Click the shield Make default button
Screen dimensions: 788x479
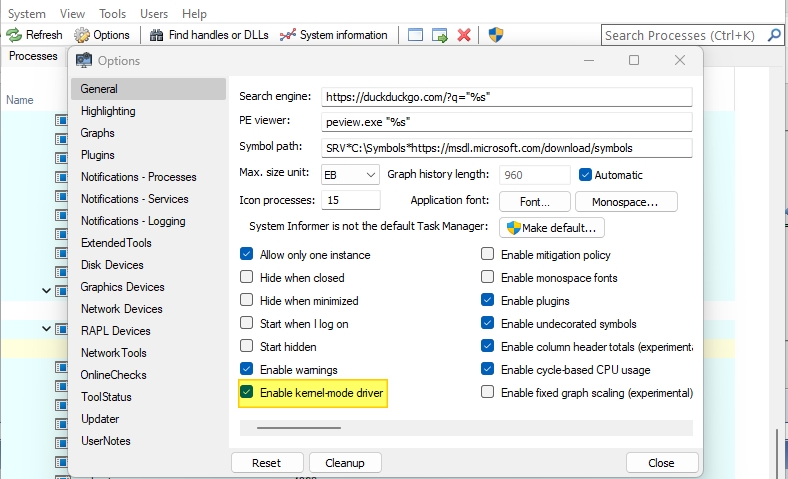click(552, 228)
